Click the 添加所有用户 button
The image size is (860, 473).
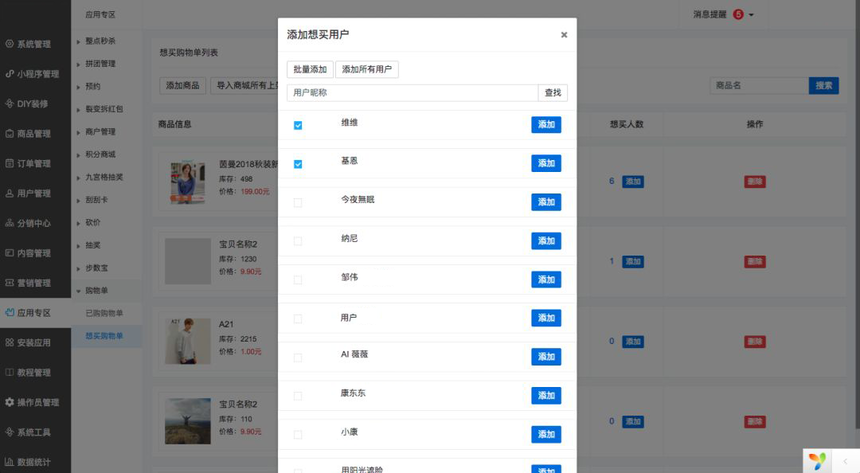click(x=366, y=70)
